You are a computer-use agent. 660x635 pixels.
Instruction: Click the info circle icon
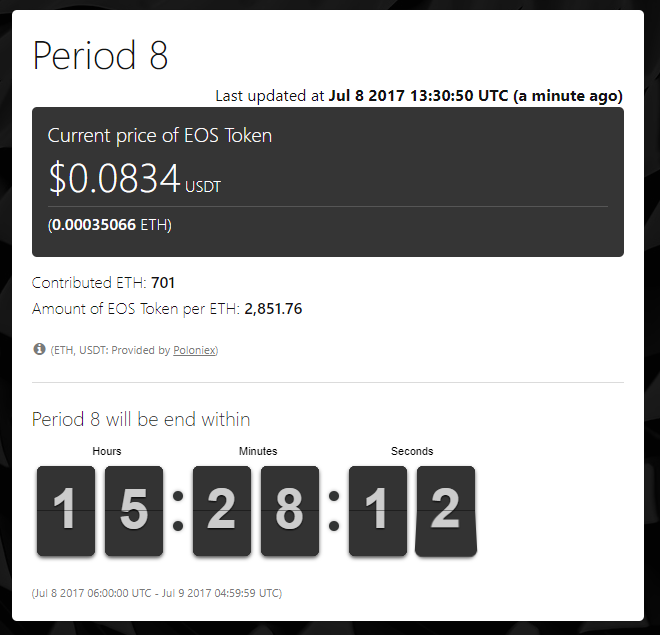[x=40, y=350]
